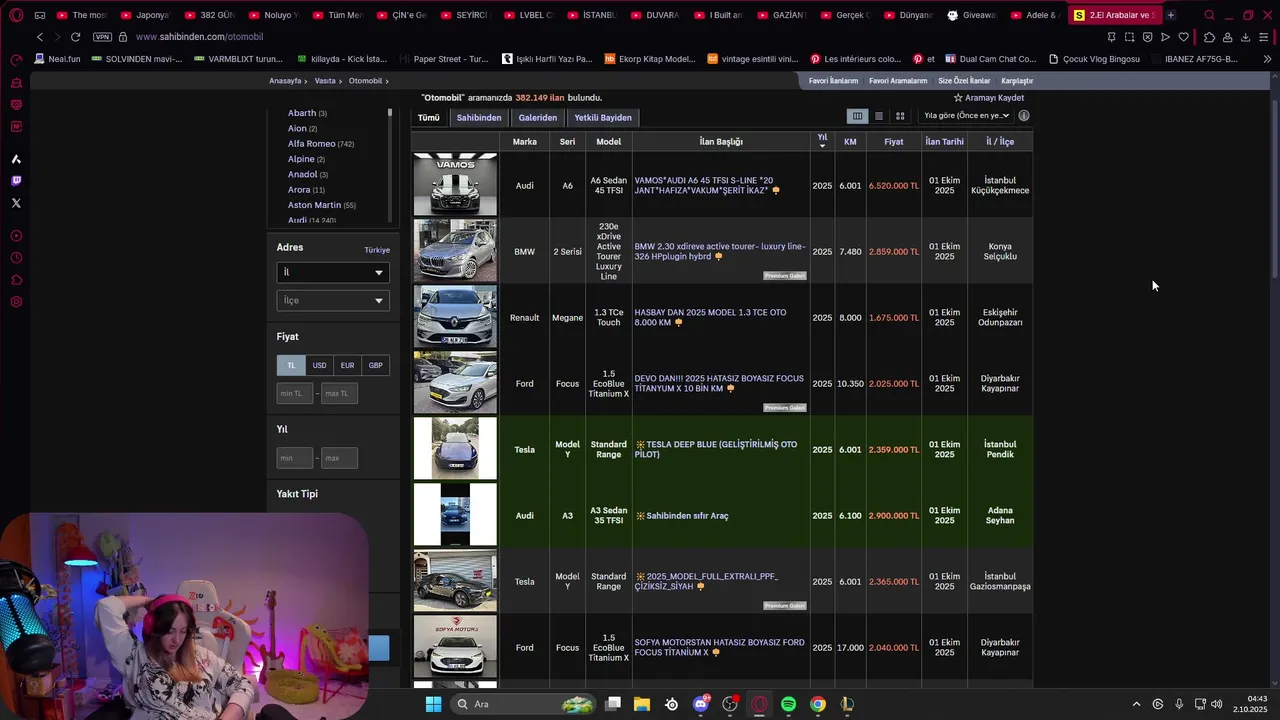Pin the page with the pinboard icon
Viewport: 1280px width, 720px height.
point(1111,37)
